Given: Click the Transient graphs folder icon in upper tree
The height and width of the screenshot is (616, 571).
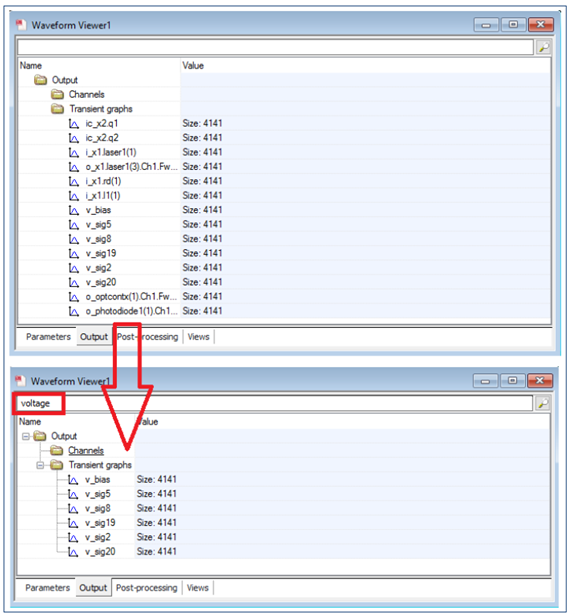Looking at the screenshot, I should 57,109.
